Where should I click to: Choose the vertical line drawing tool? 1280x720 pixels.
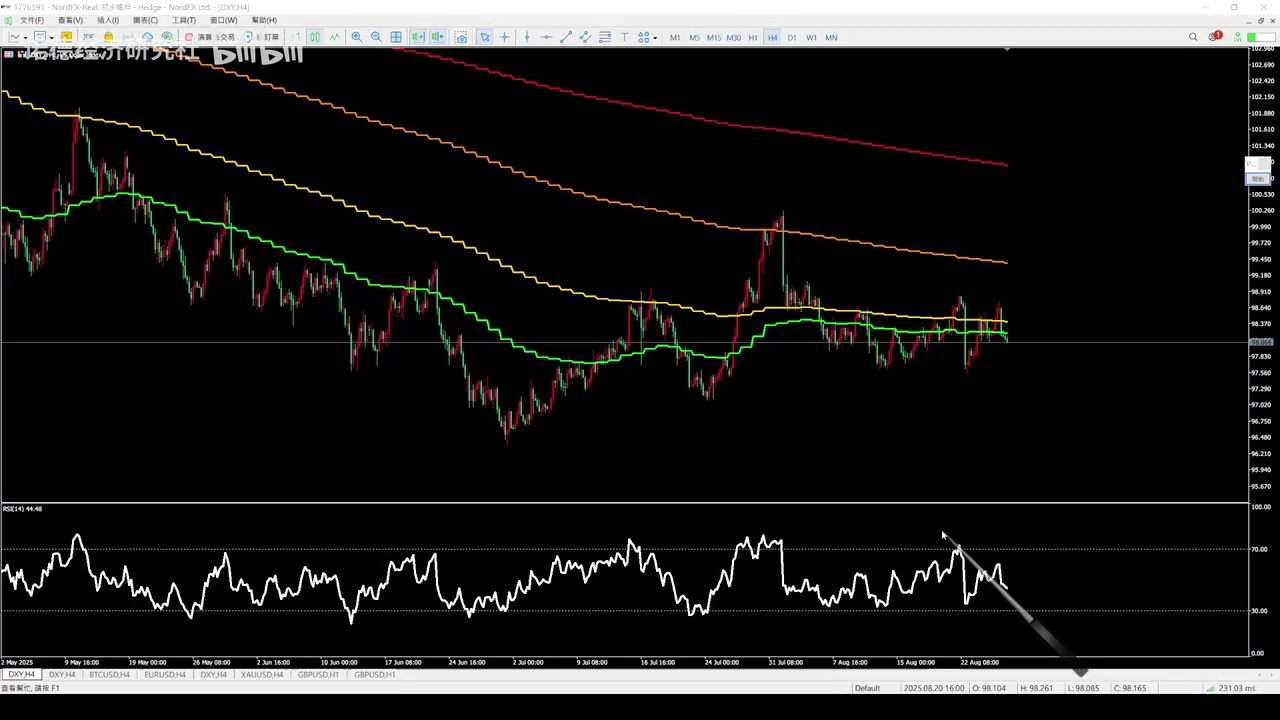(x=526, y=37)
